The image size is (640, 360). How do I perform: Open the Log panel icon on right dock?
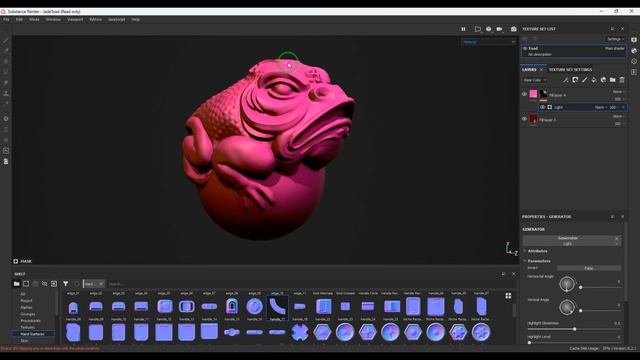pos(634,72)
